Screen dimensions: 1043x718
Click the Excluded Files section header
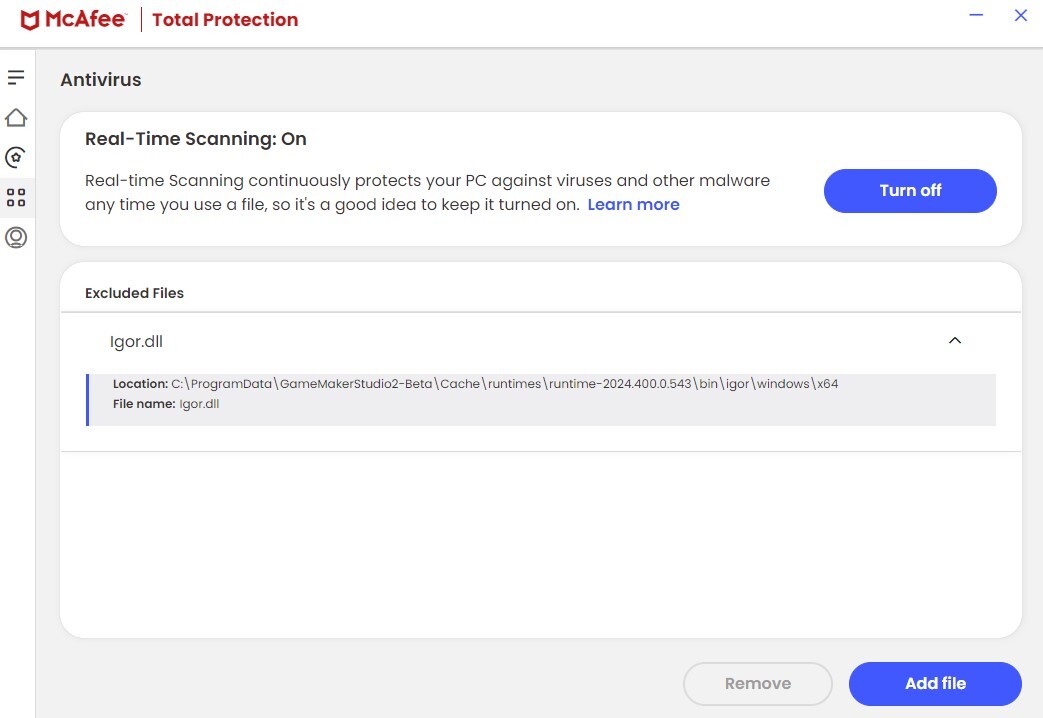point(134,293)
